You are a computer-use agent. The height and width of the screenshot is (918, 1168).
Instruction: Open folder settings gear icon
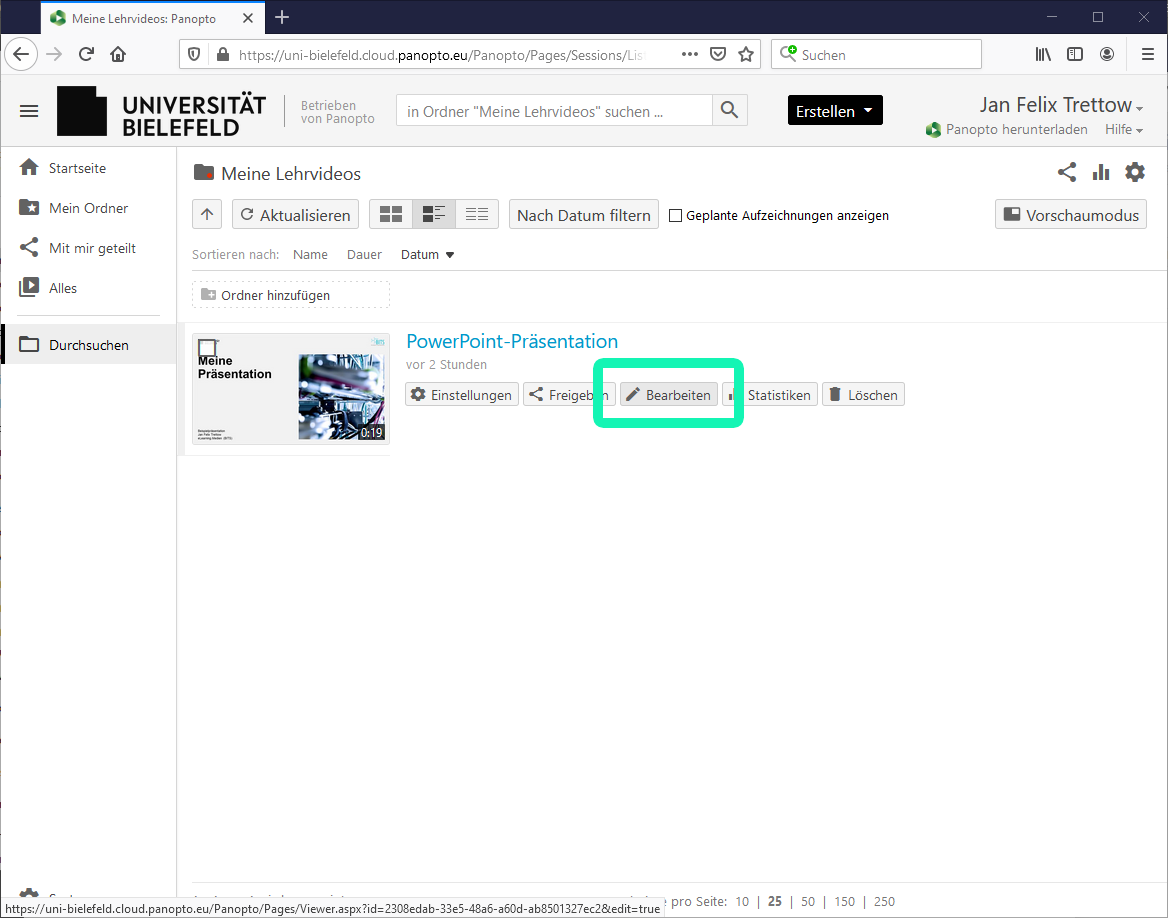coord(1135,173)
